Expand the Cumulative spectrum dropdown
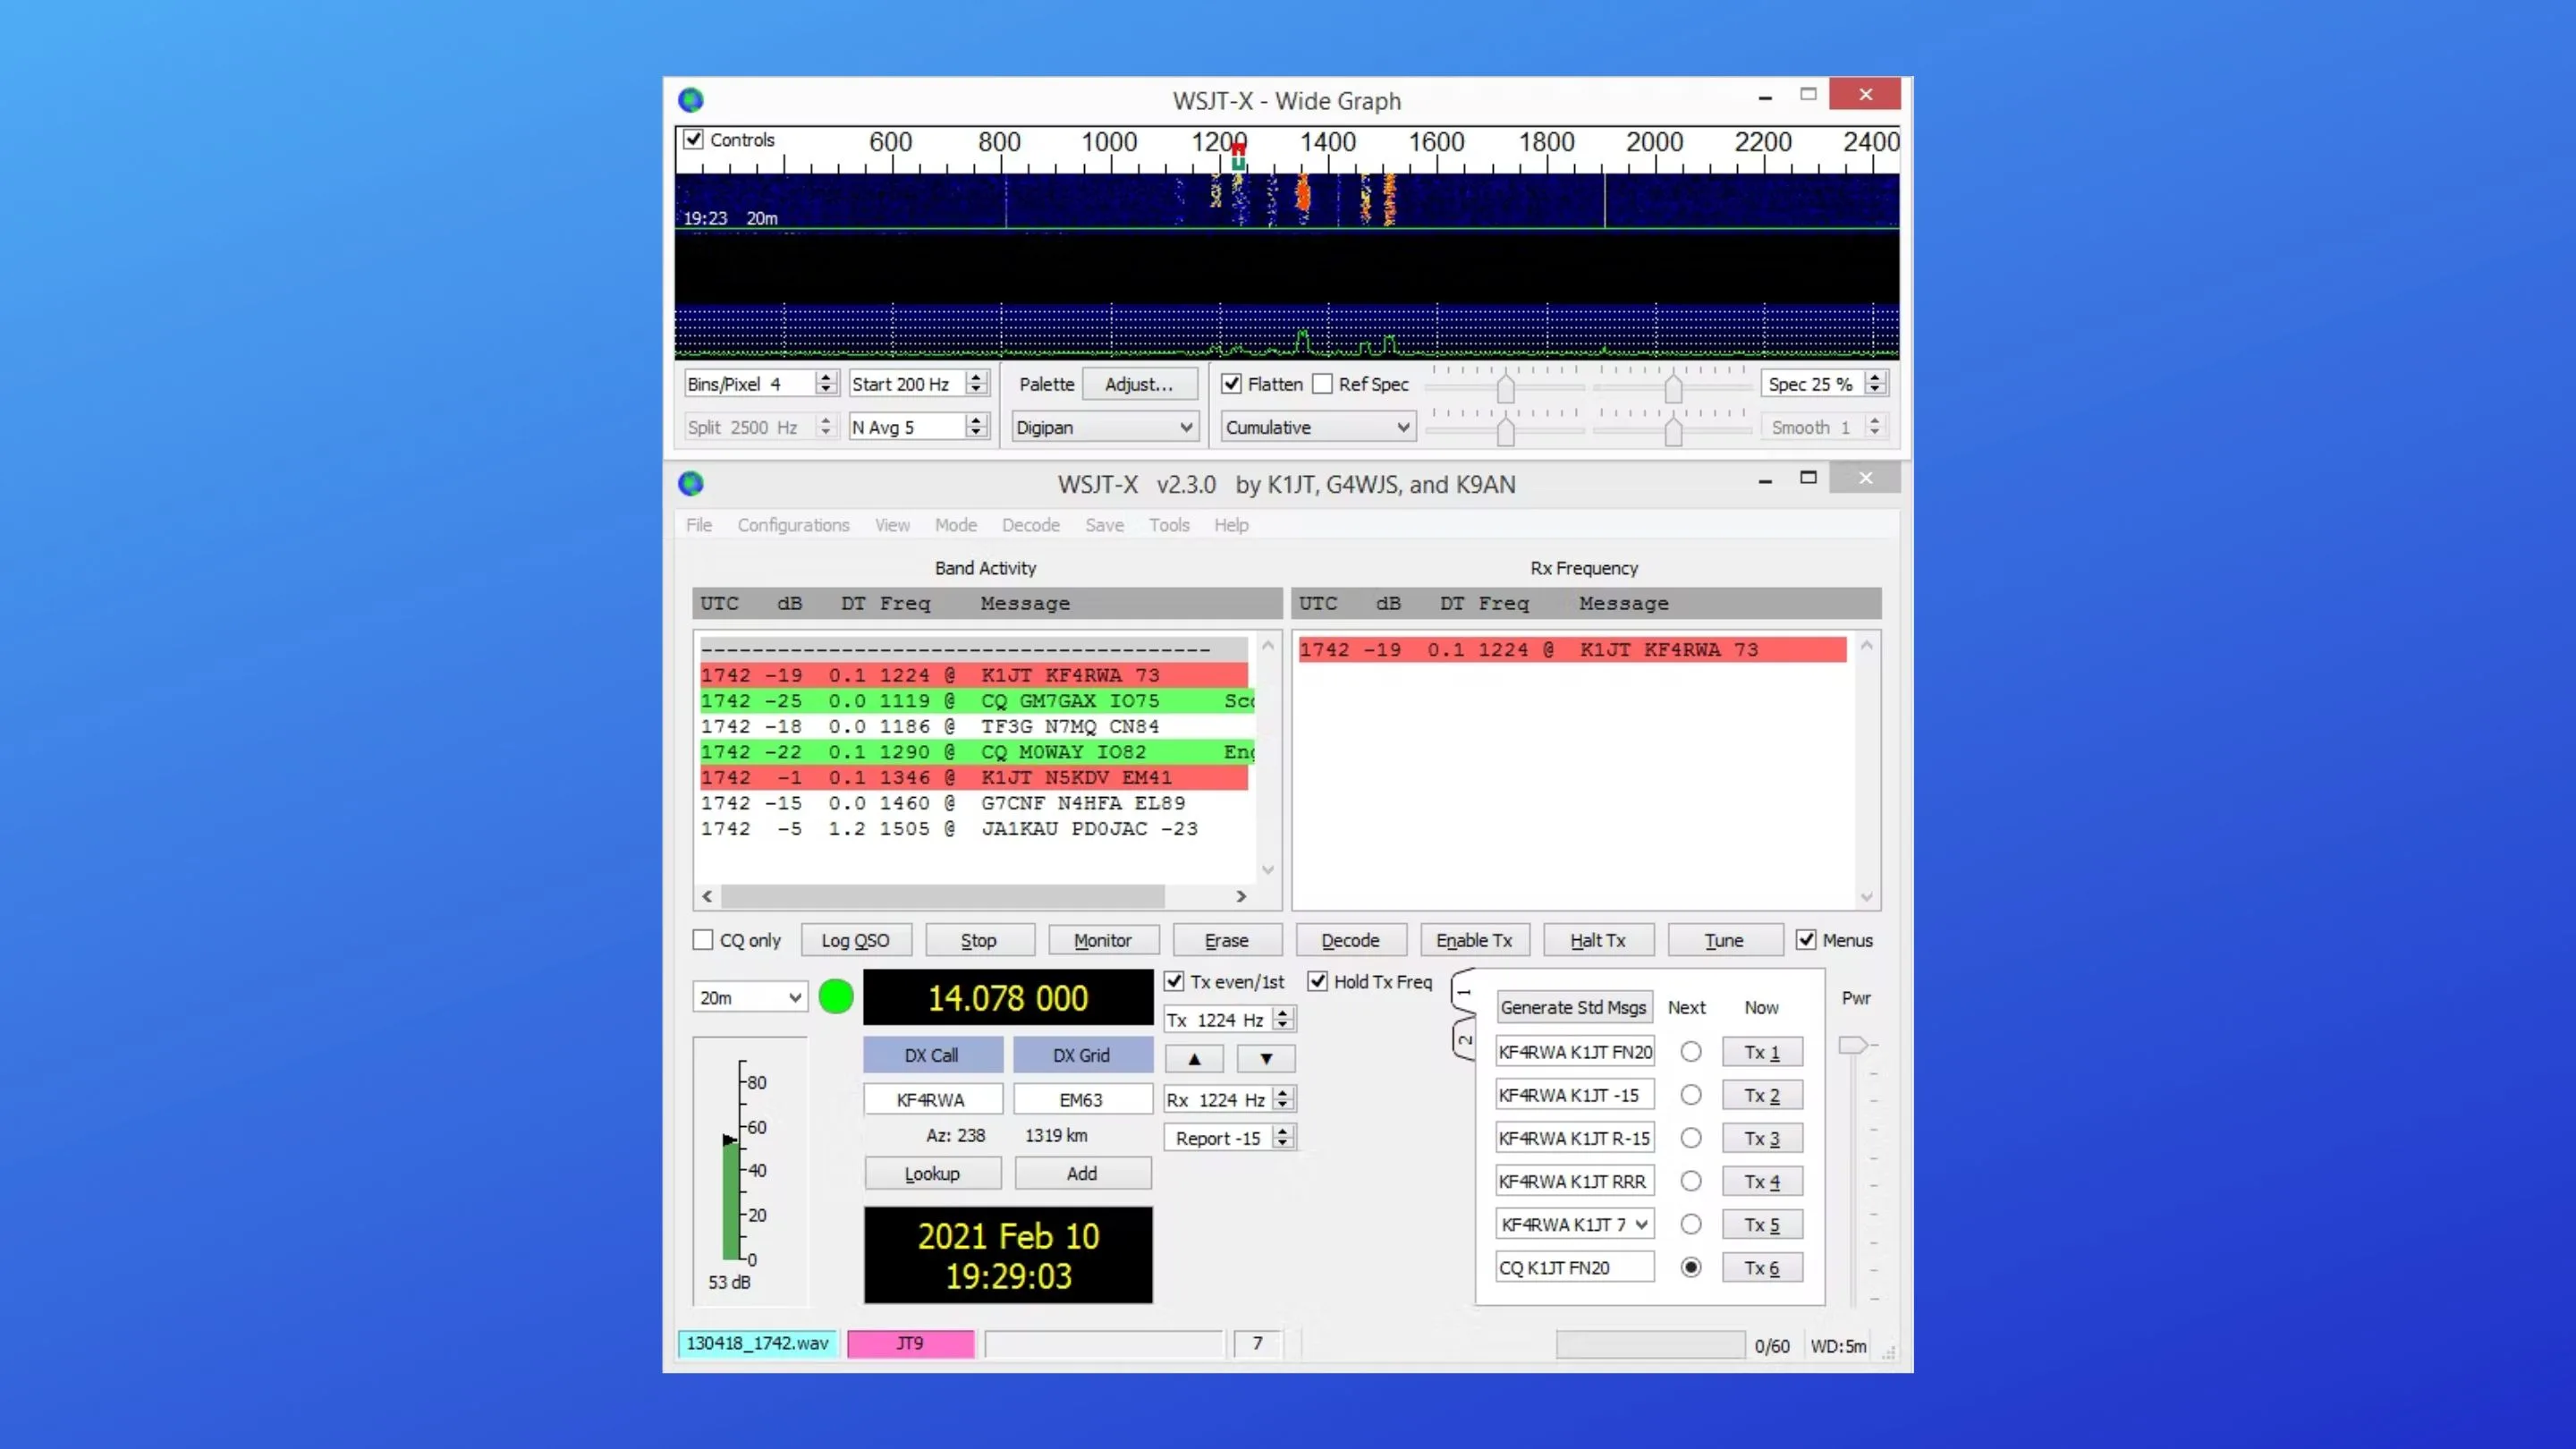Screen dimensions: 2576x1449 [1317, 428]
